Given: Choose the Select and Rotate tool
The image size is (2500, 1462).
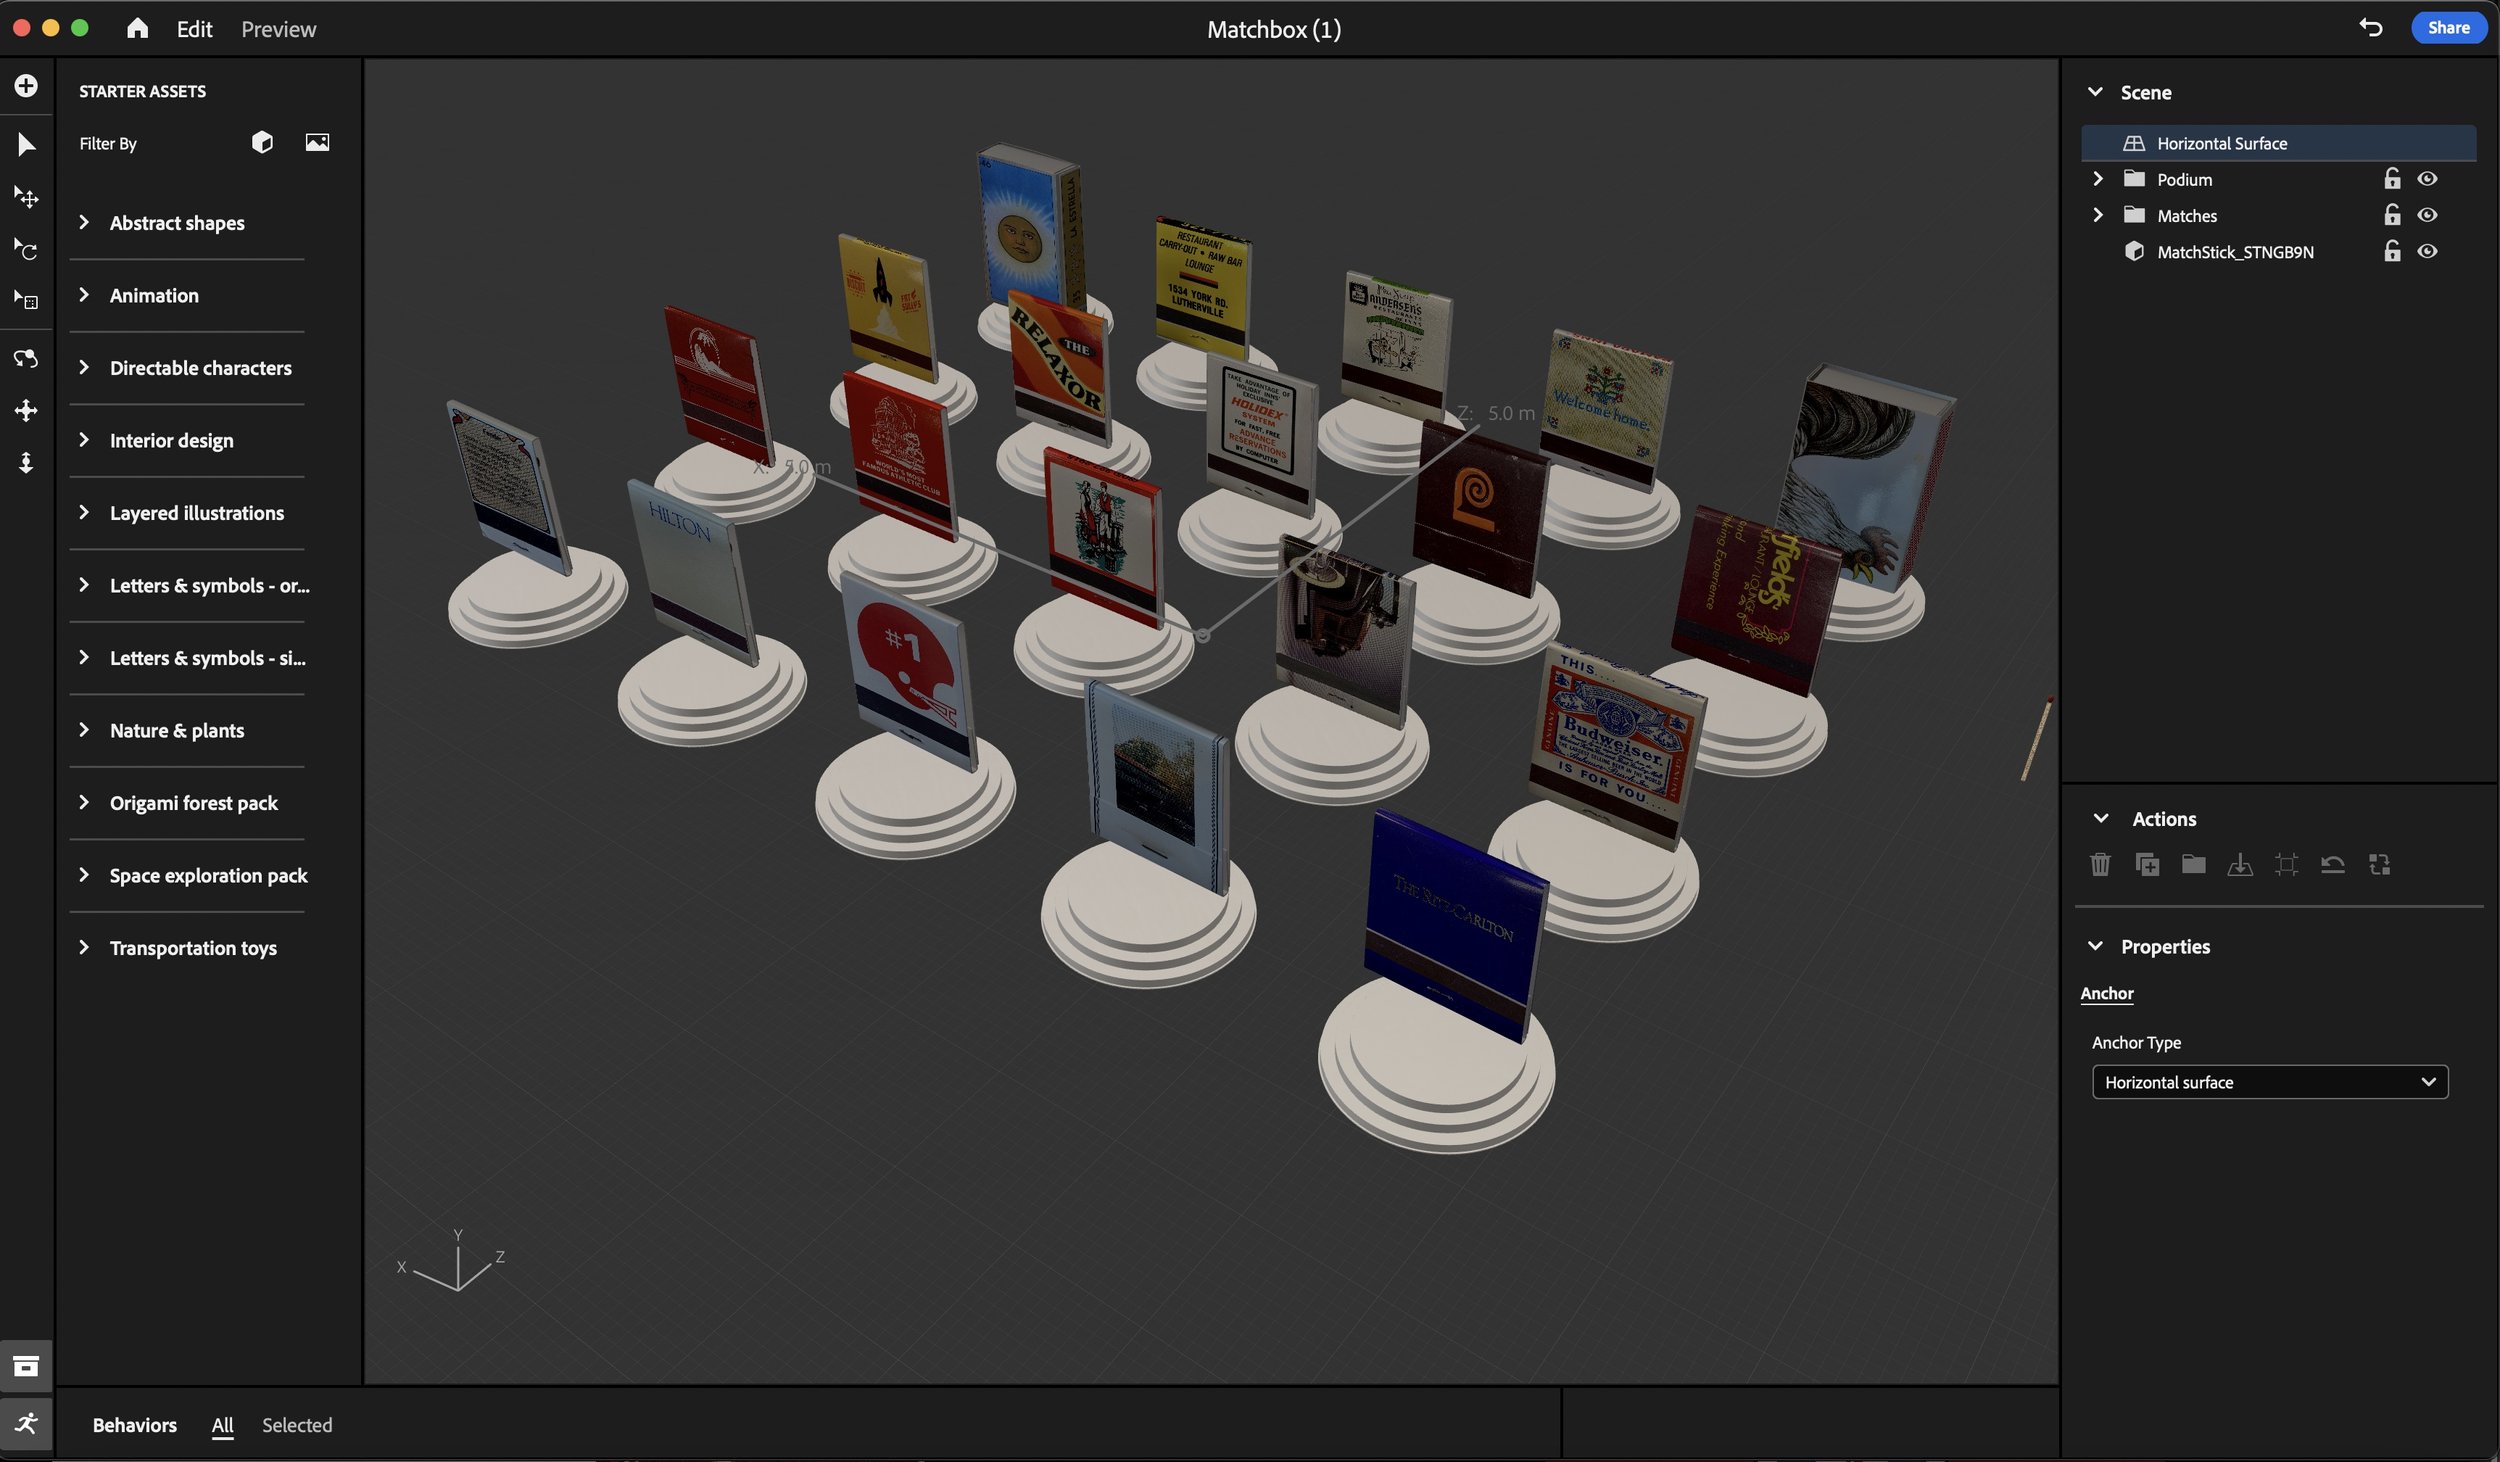Looking at the screenshot, I should [x=26, y=249].
